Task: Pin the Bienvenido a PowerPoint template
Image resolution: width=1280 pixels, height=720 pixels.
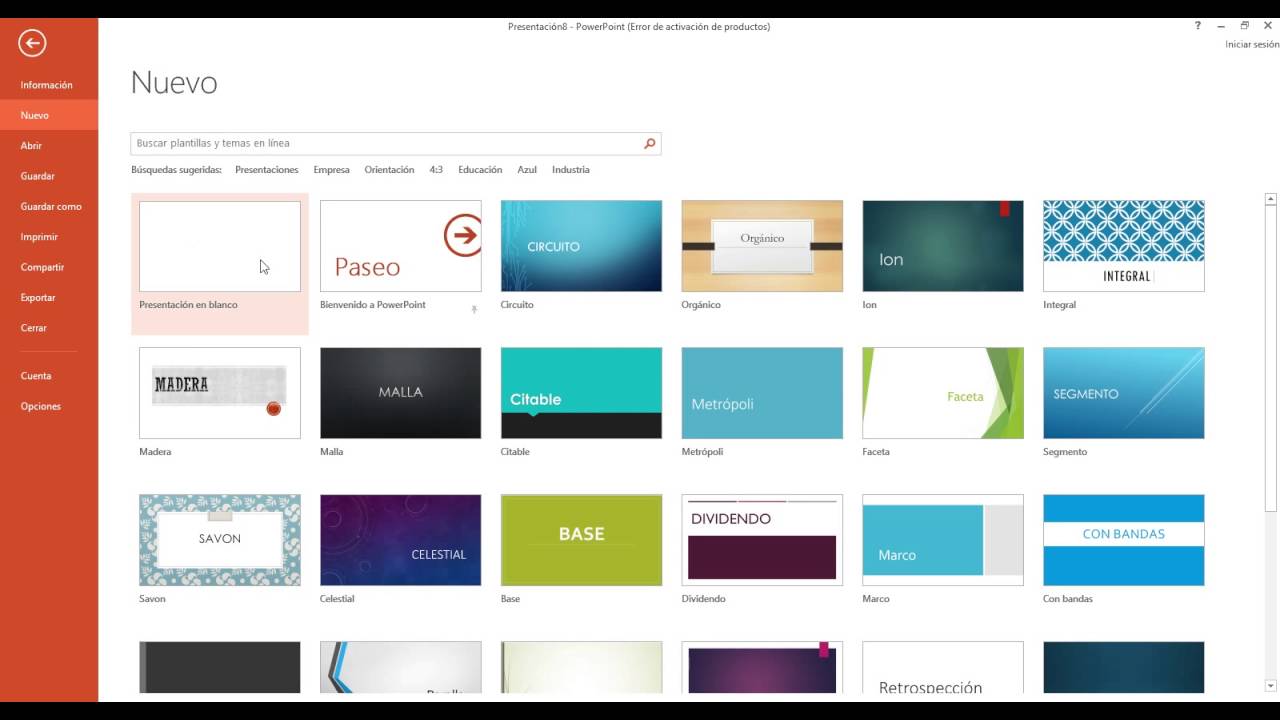Action: click(x=474, y=309)
